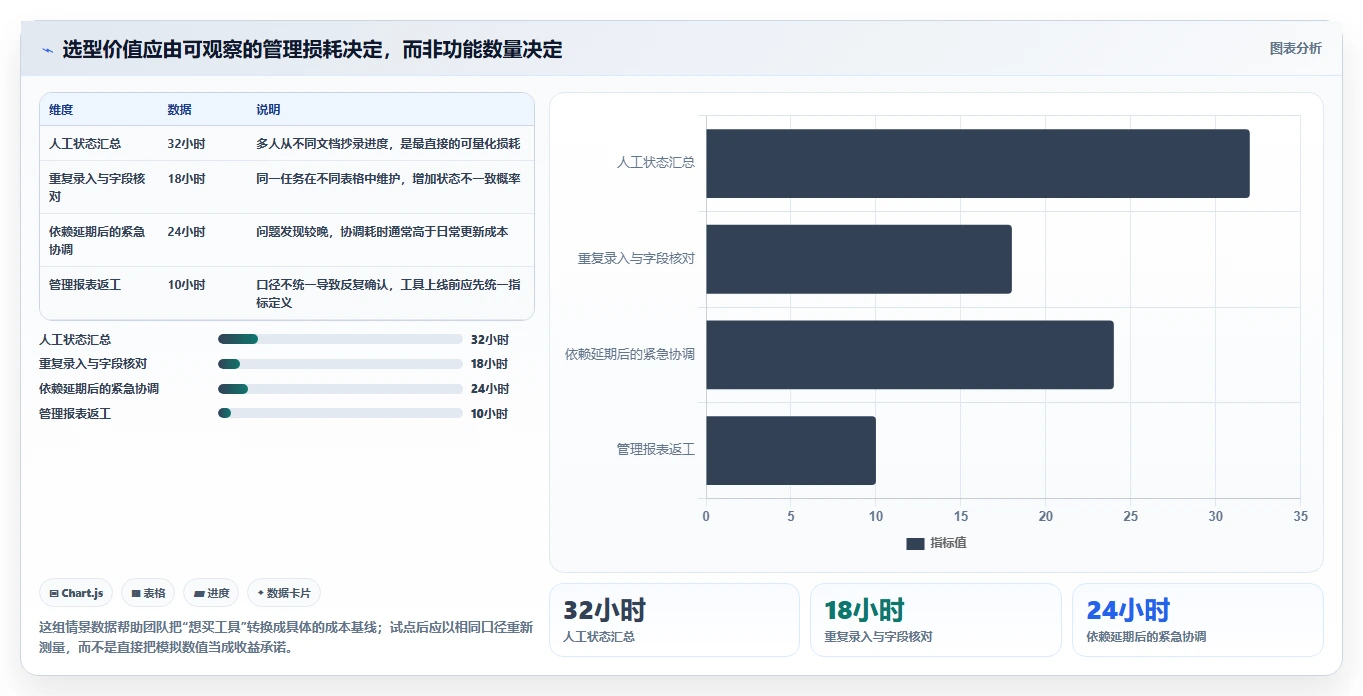Image resolution: width=1363 pixels, height=696 pixels.
Task: Click the 管理报表返工 progress bar
Action: coord(340,413)
